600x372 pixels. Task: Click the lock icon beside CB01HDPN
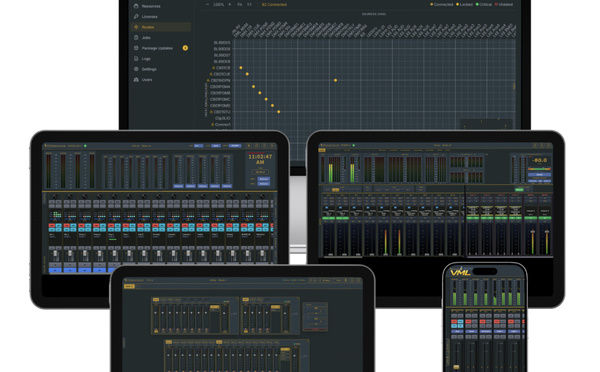(x=208, y=80)
